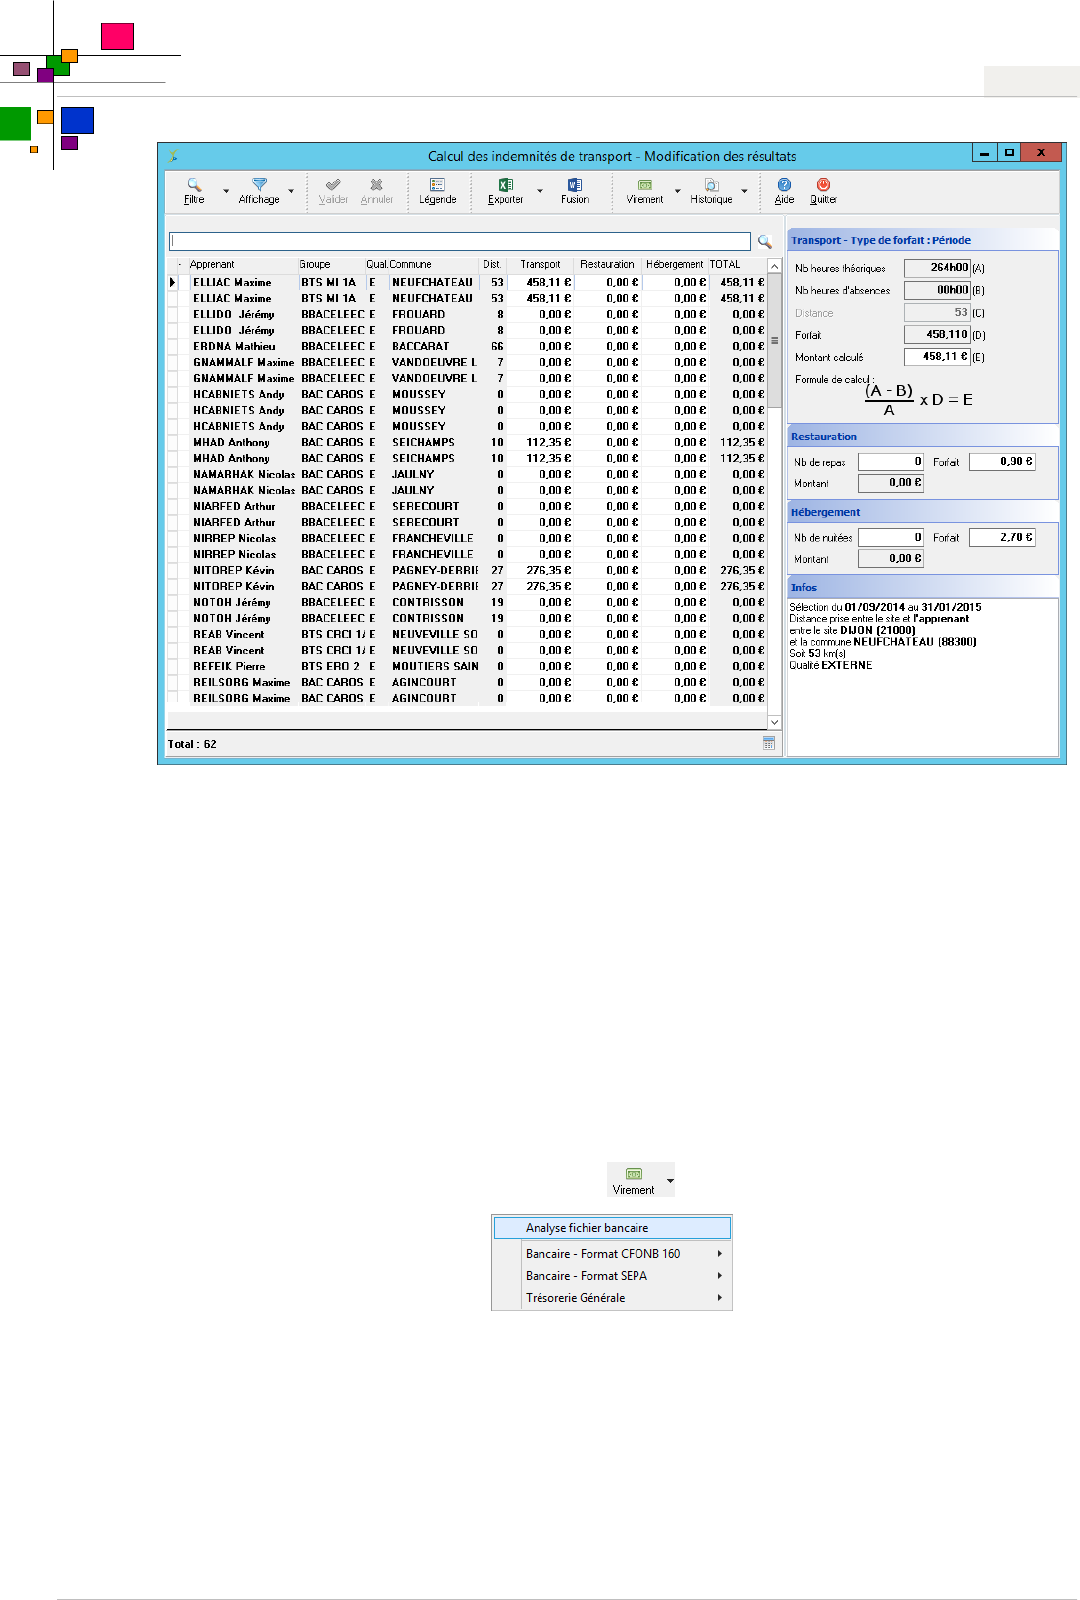Minimize the Calcul des indemnités window

(985, 153)
